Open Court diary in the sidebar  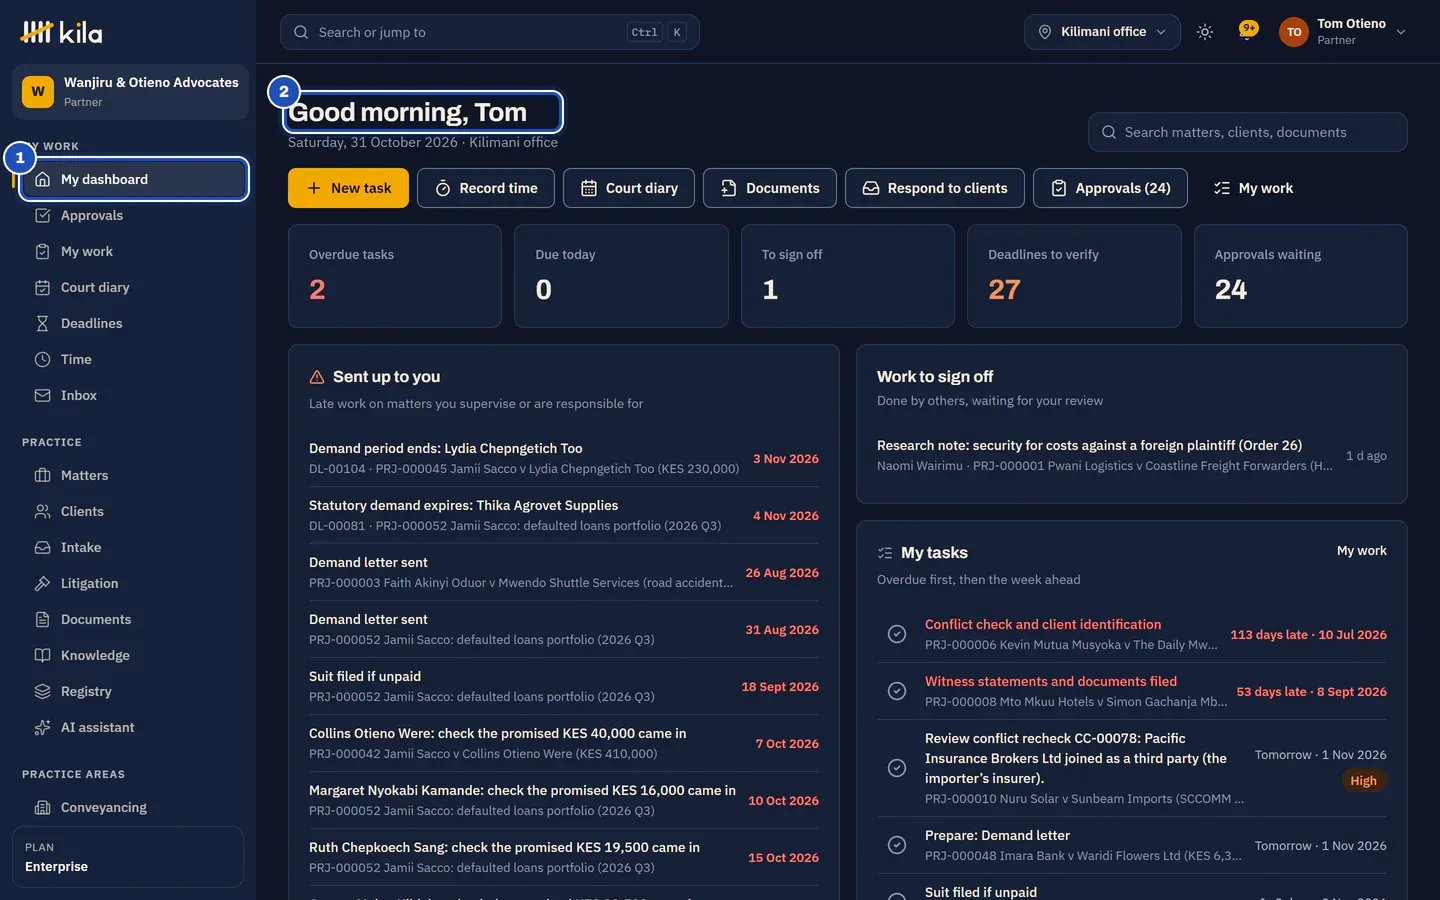pos(132,287)
